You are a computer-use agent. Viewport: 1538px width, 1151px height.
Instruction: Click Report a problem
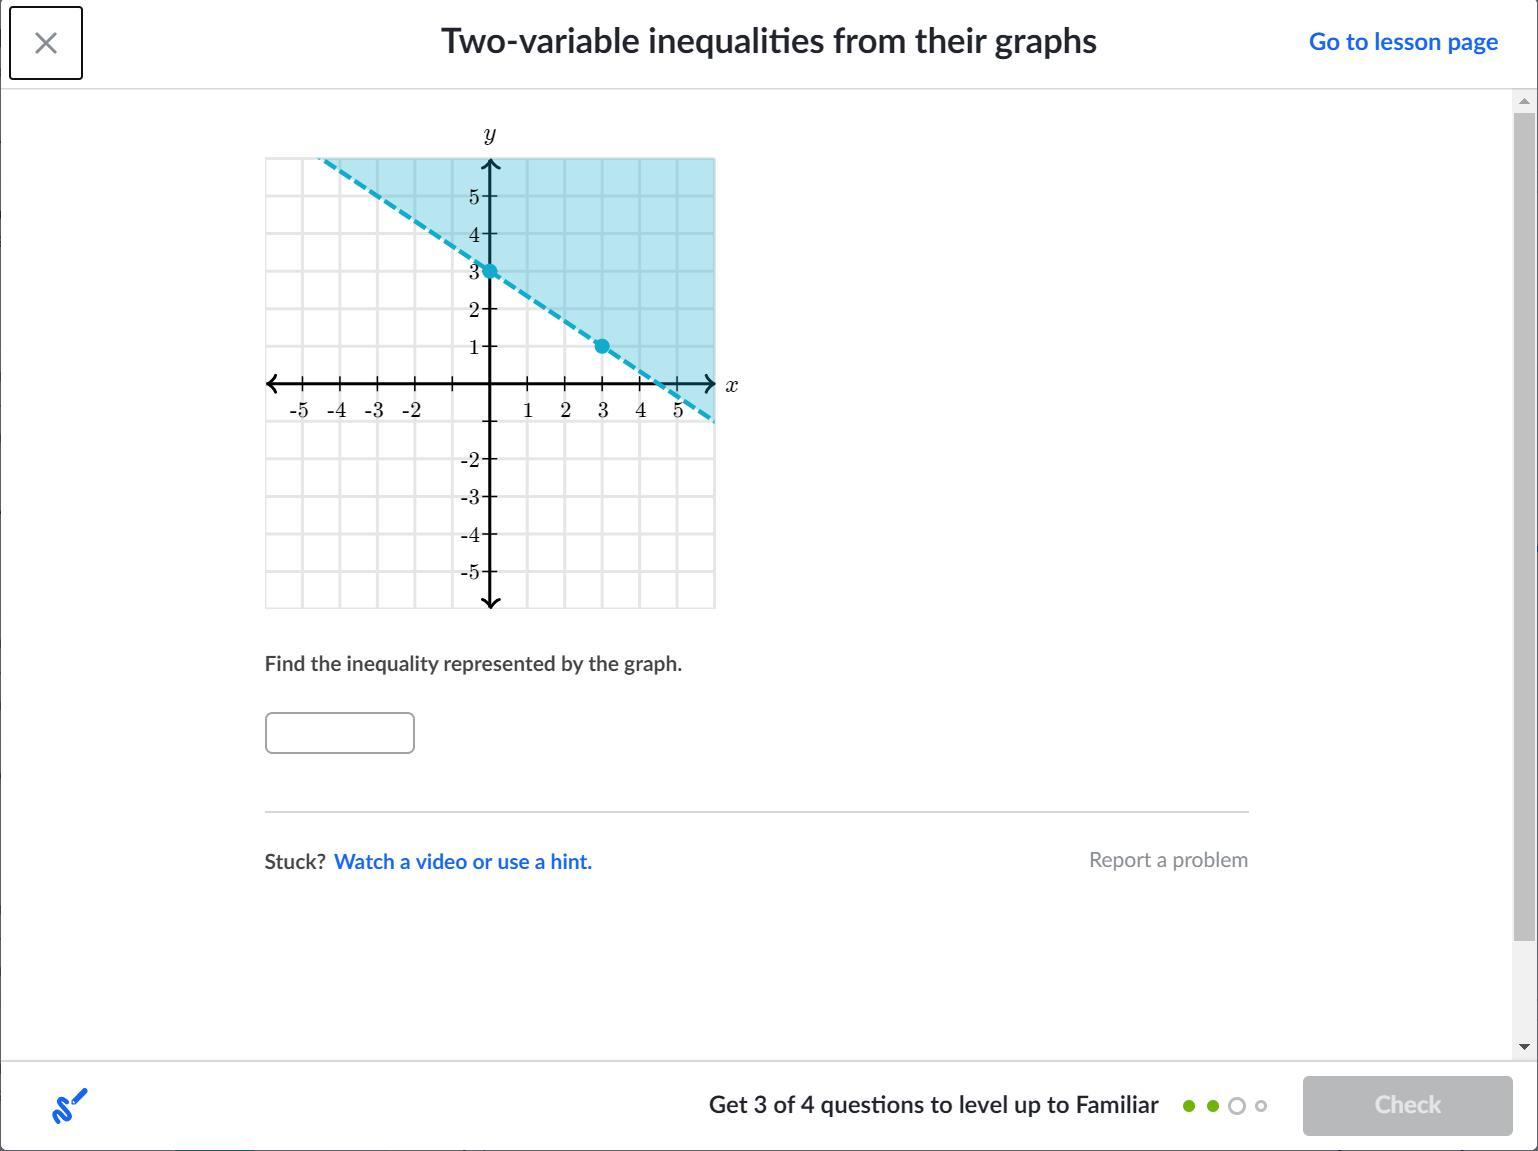1168,860
